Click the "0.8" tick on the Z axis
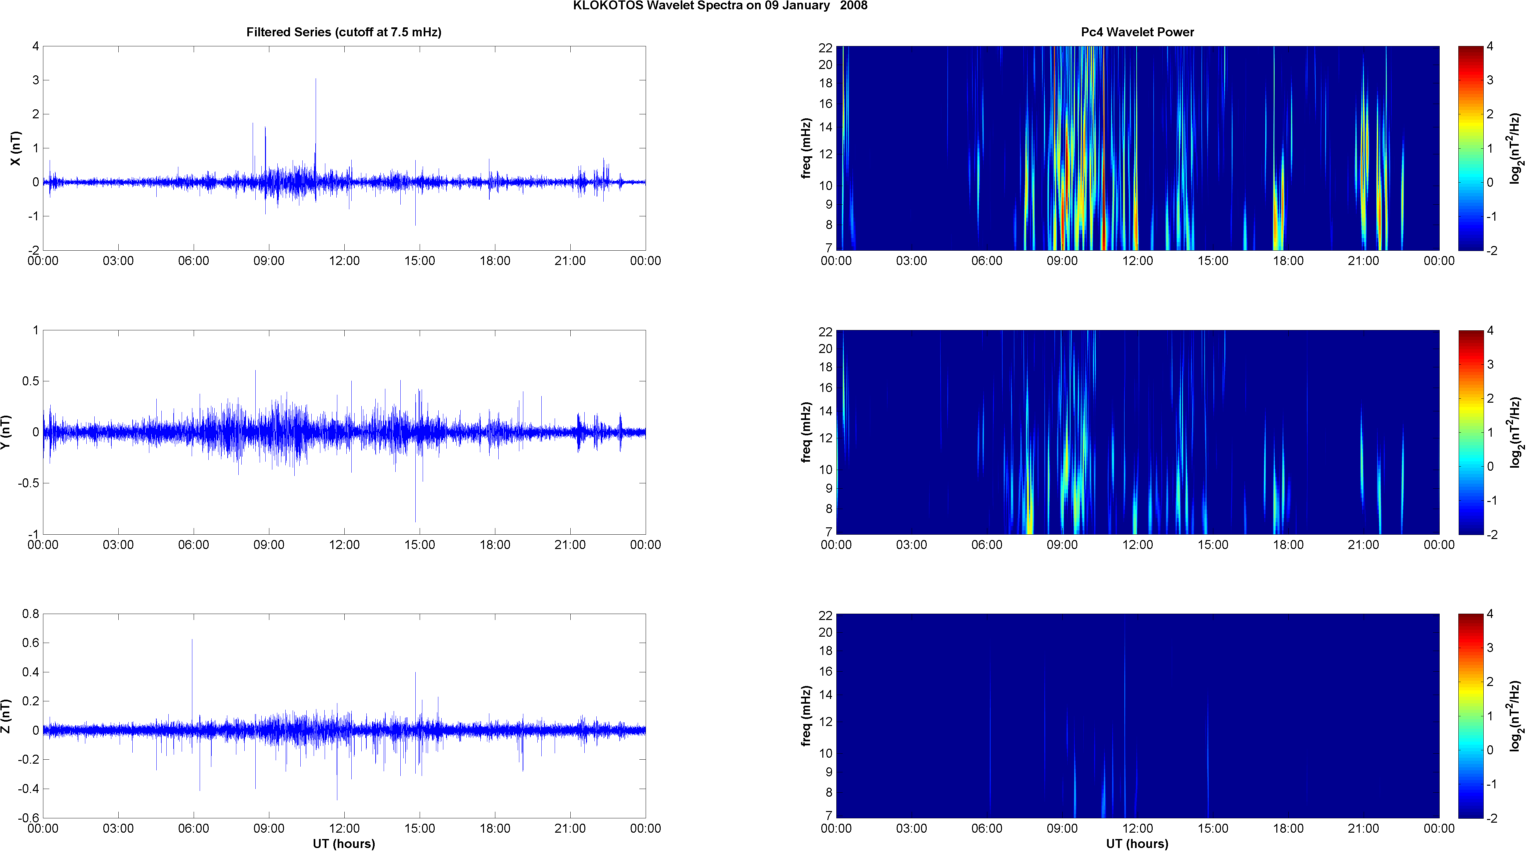 point(30,614)
